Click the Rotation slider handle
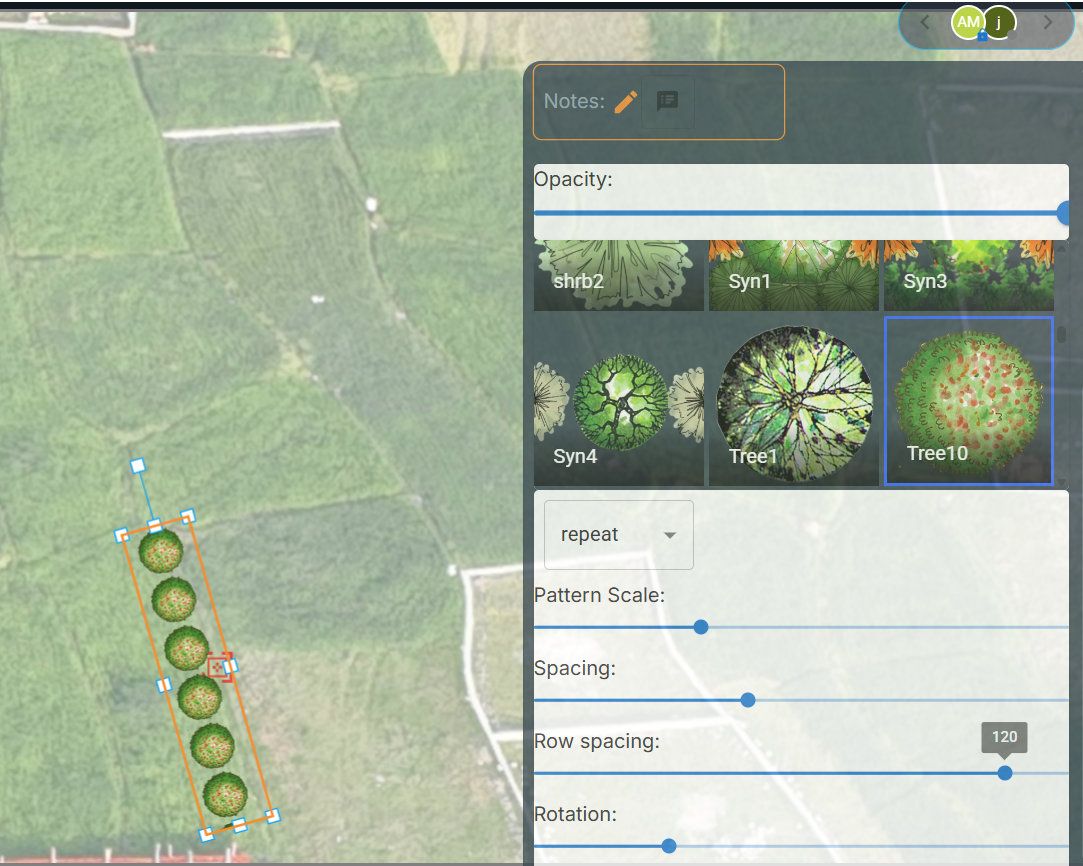Screen dimensions: 1083x866 pyautogui.click(x=669, y=846)
